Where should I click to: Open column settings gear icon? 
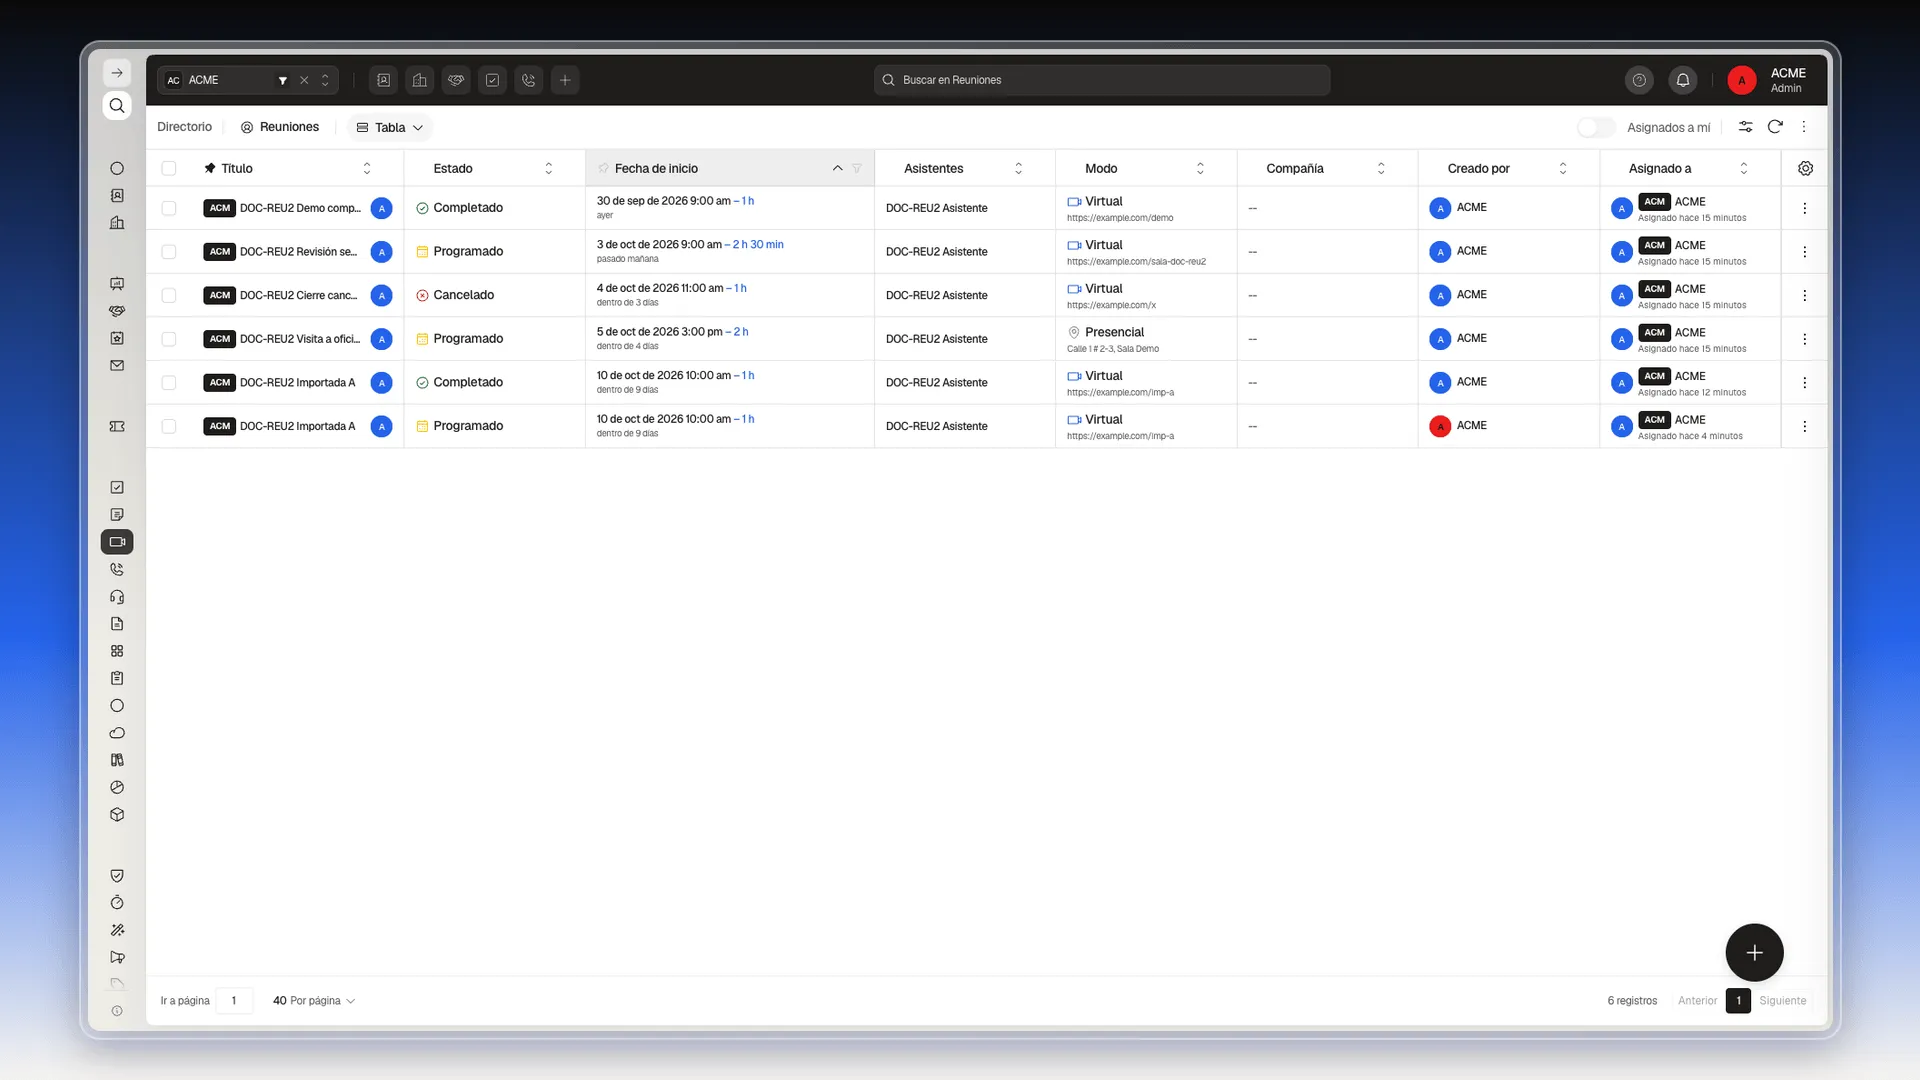click(1805, 168)
